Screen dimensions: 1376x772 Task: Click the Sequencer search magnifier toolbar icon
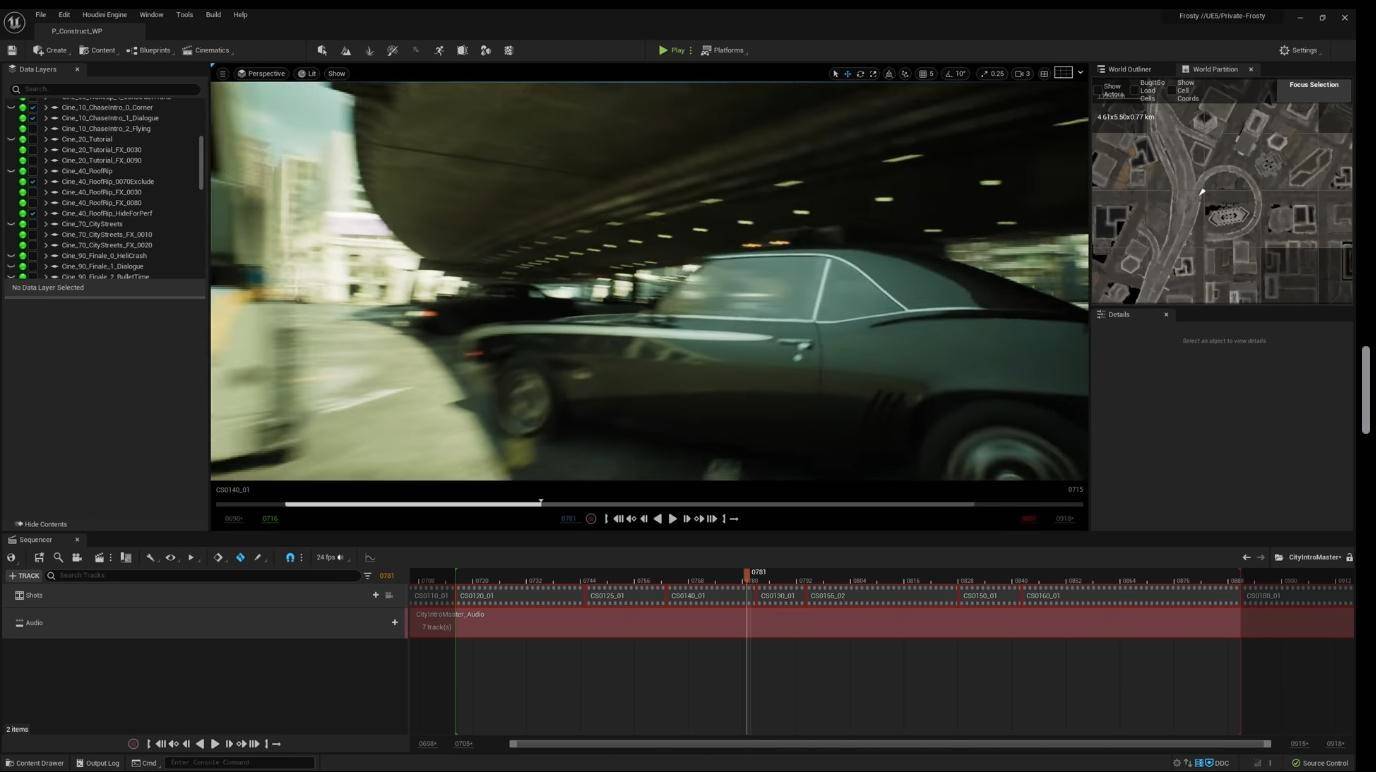tap(58, 557)
